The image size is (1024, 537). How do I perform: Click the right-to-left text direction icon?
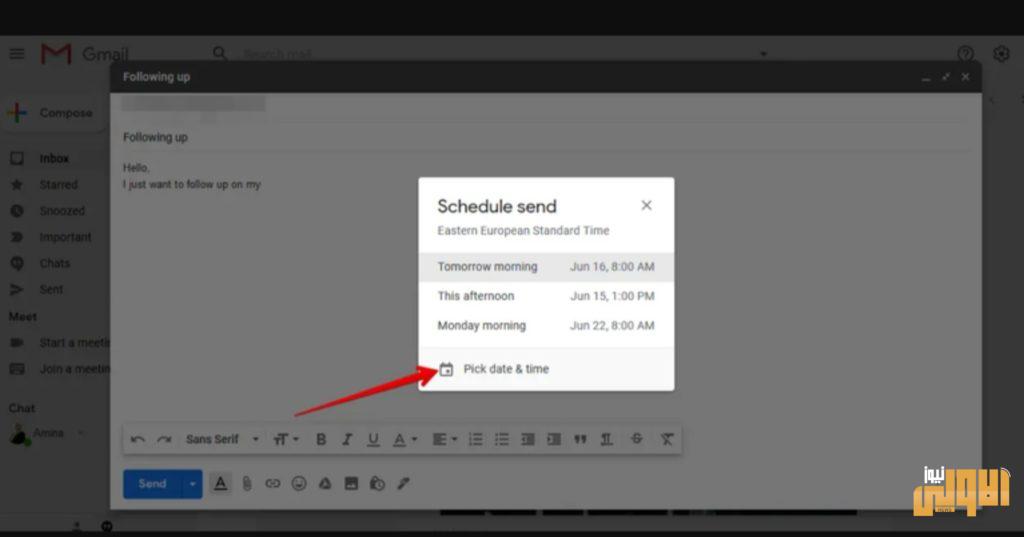[607, 440]
